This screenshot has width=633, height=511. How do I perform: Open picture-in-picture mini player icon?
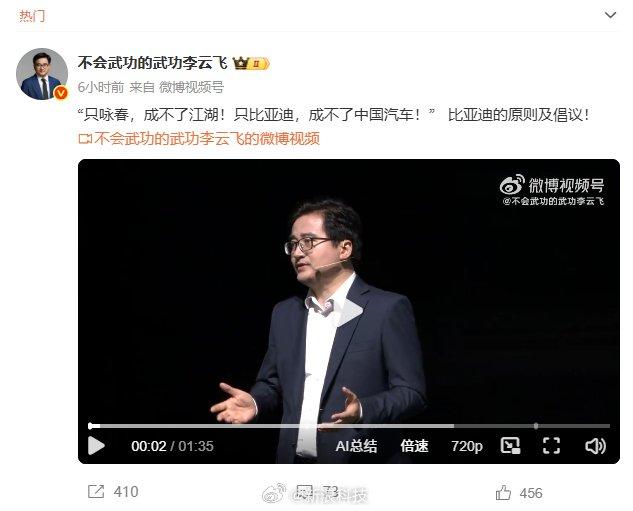[x=510, y=446]
